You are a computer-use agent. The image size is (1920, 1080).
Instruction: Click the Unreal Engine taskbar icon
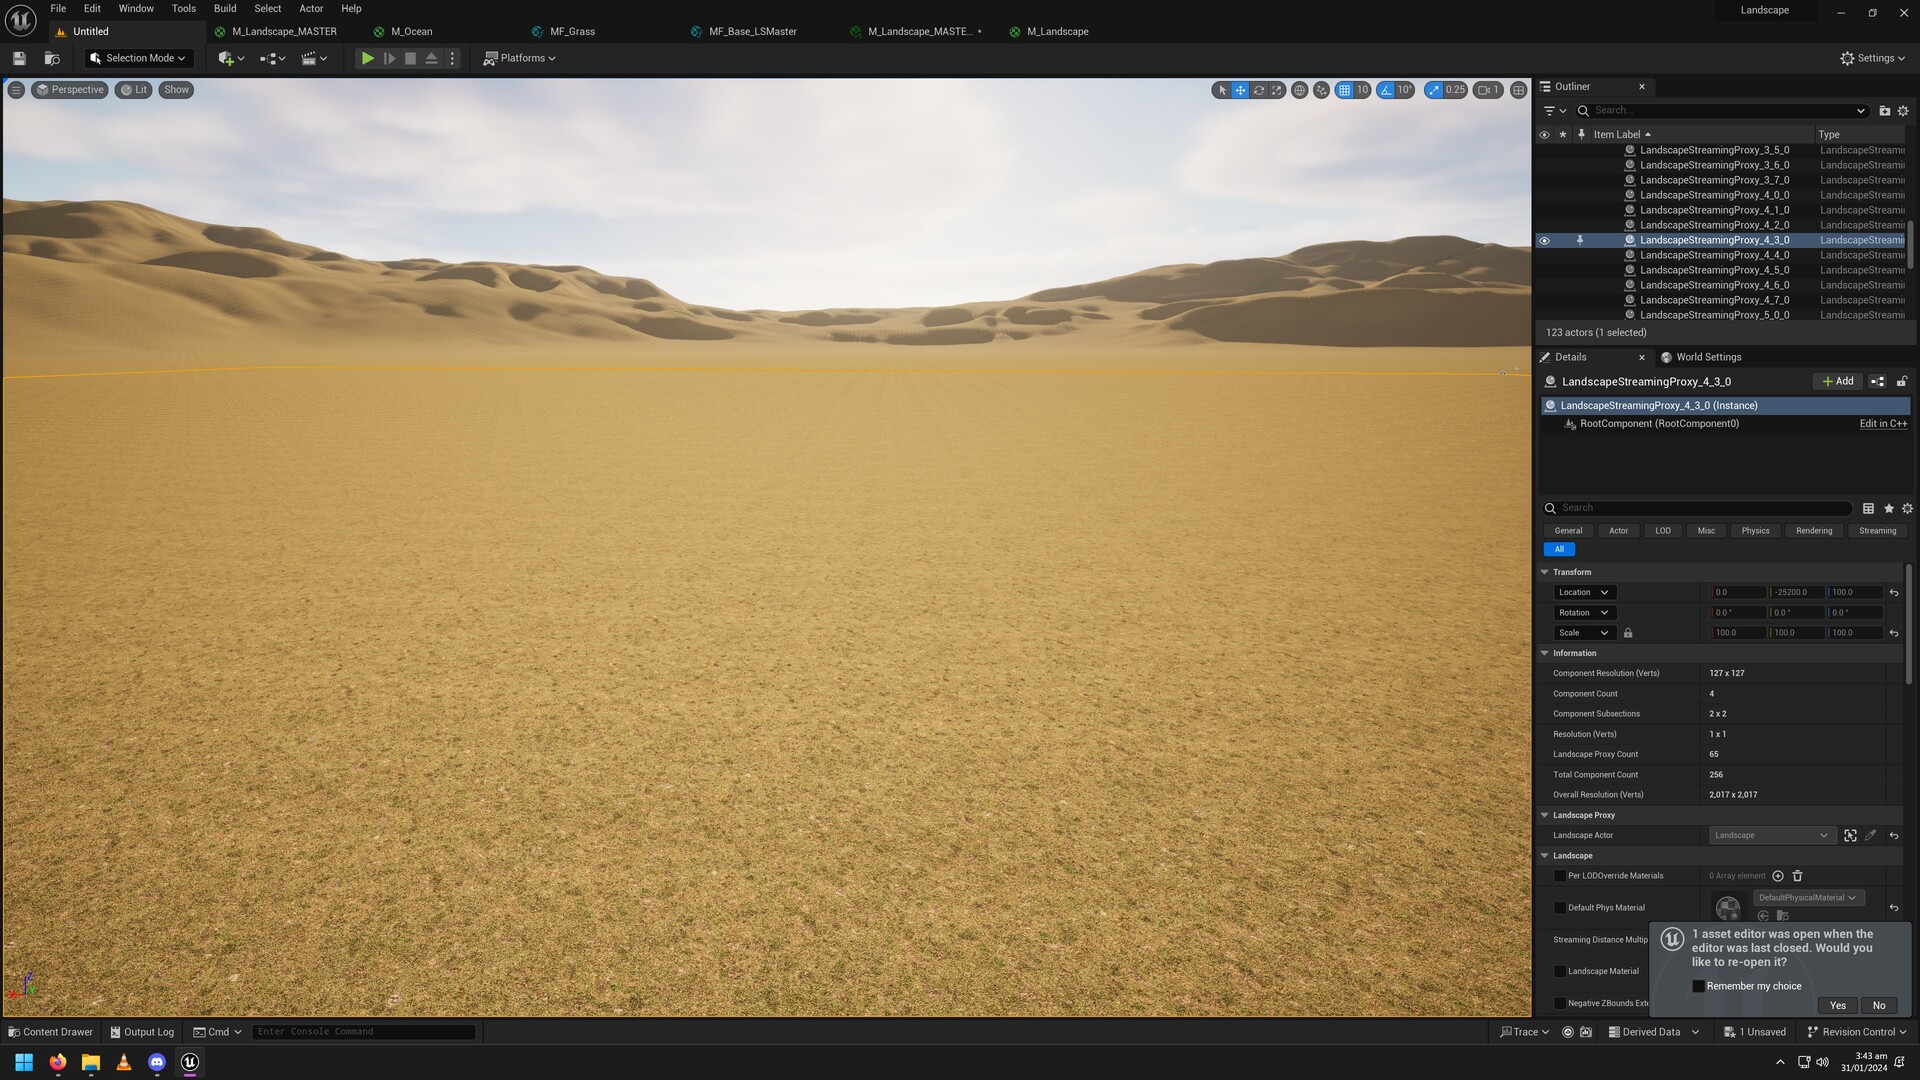coord(189,1063)
